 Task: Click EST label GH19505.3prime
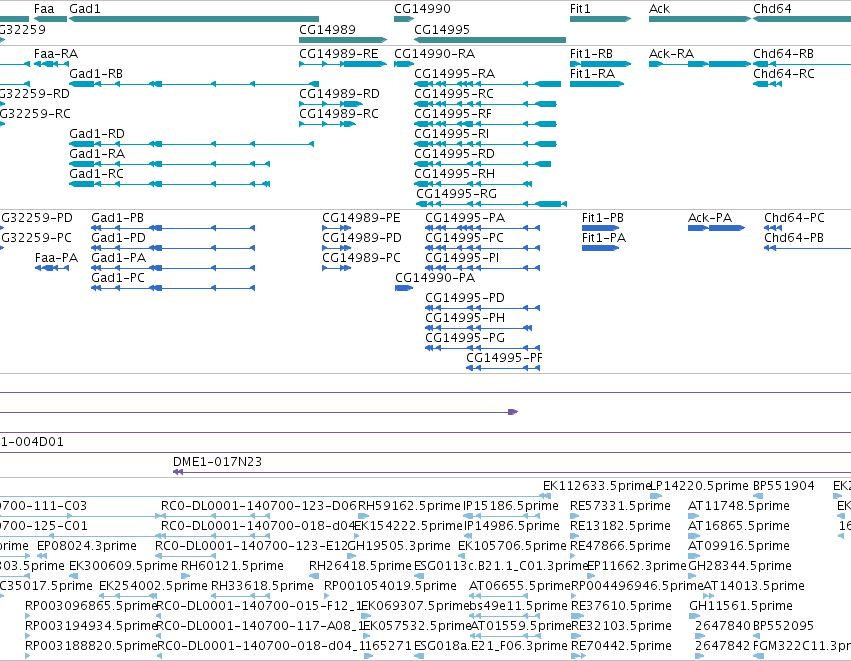pyautogui.click(x=399, y=546)
